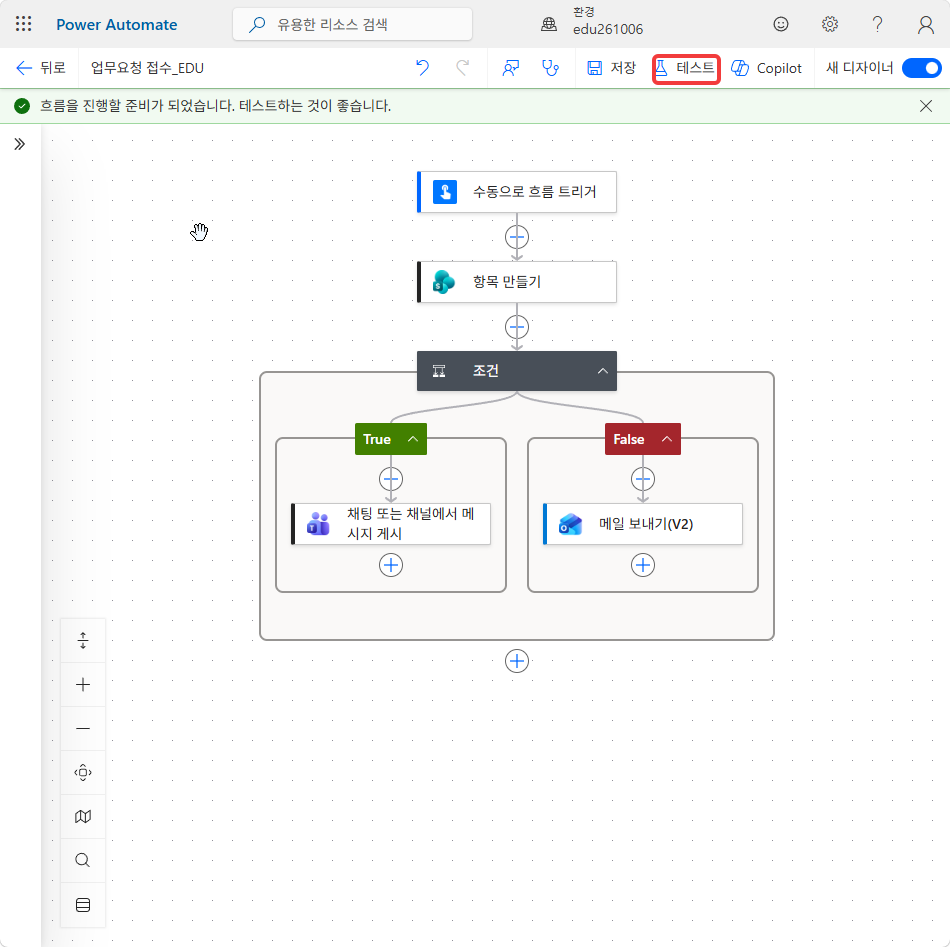Click the redo arrow in the toolbar
This screenshot has width=950, height=947.
462,68
